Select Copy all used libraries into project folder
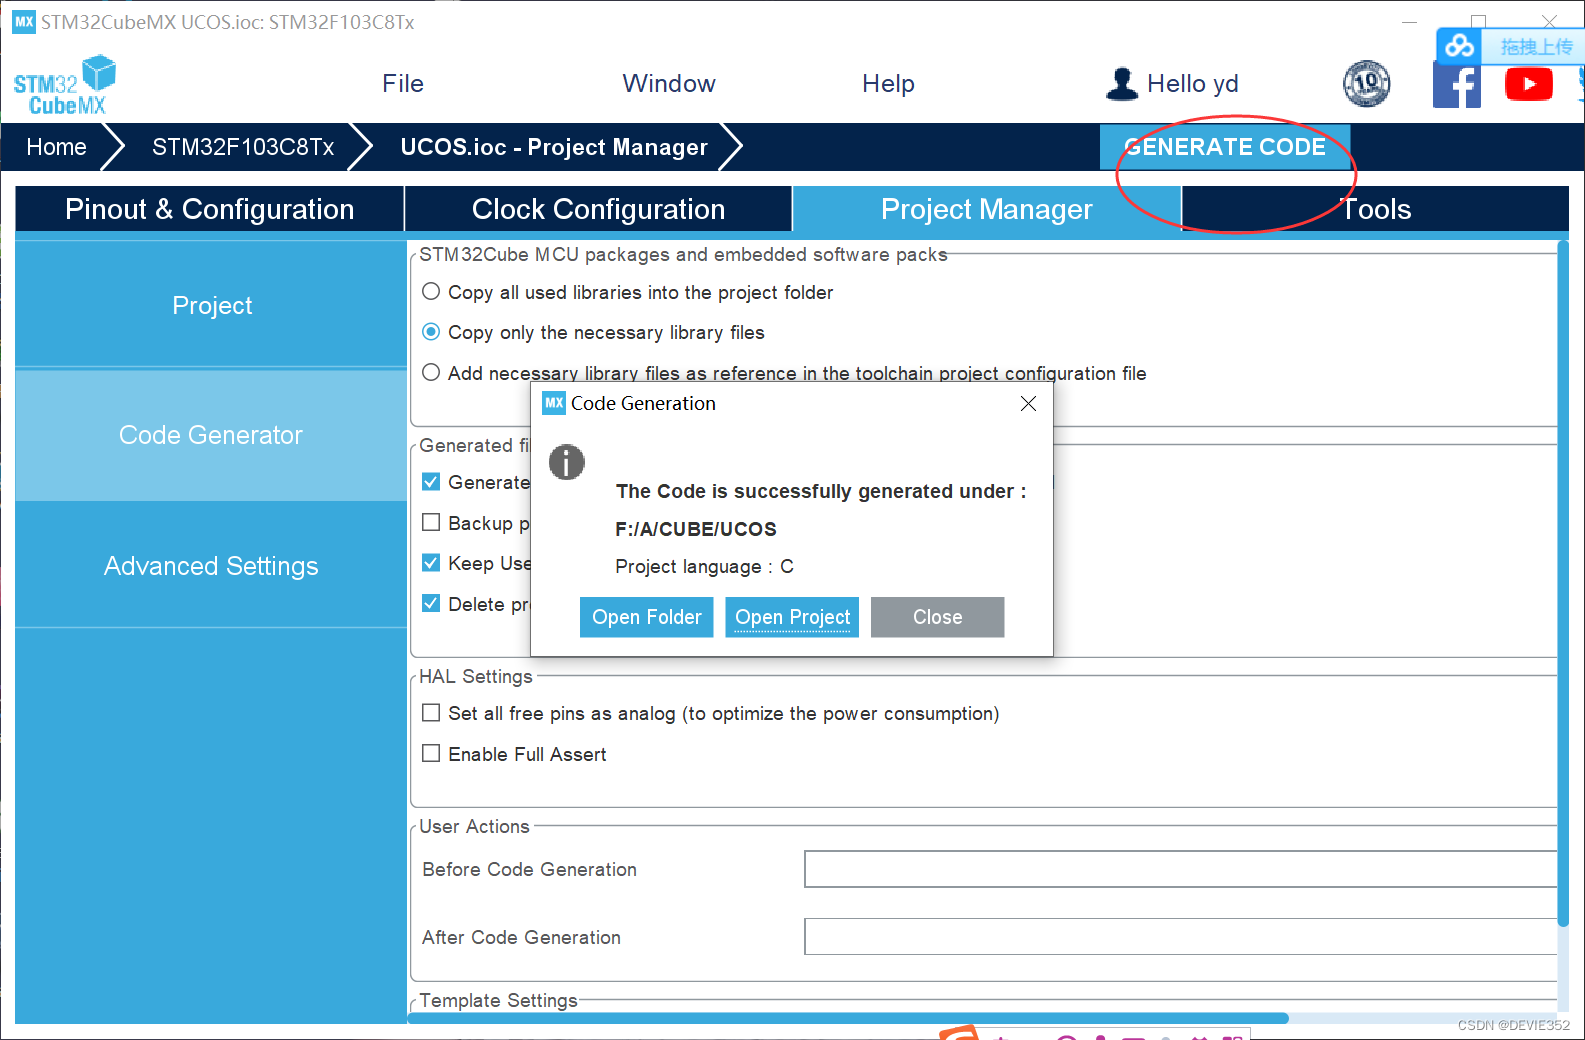Viewport: 1585px width, 1040px height. pyautogui.click(x=431, y=292)
